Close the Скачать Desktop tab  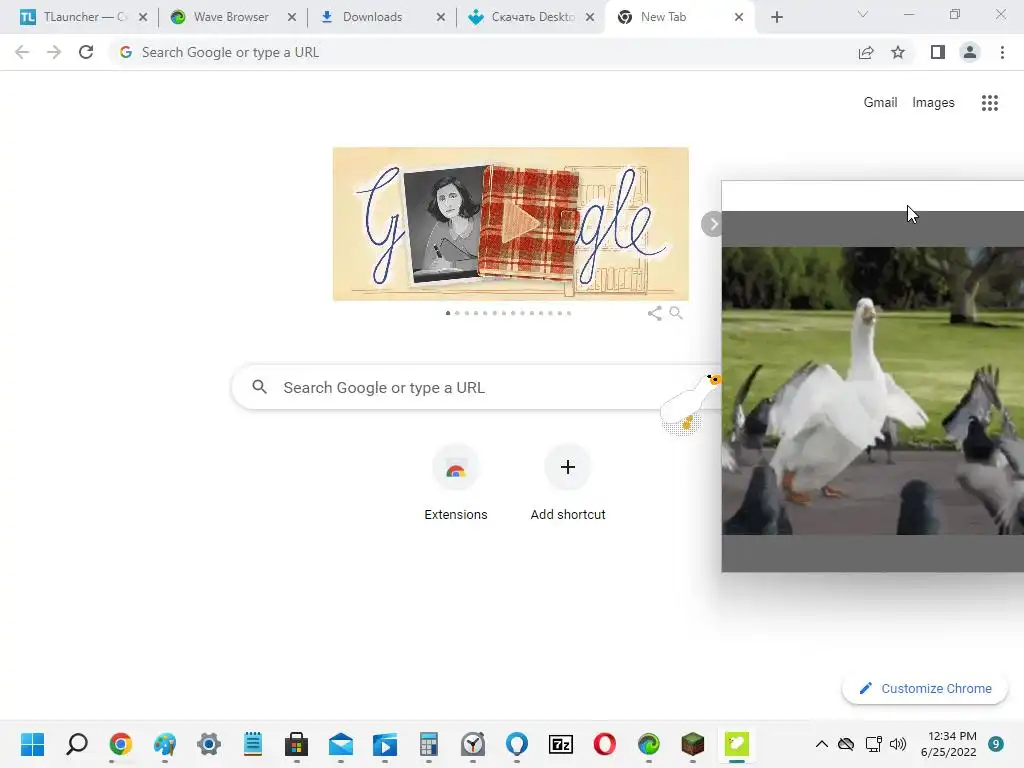[x=590, y=17]
